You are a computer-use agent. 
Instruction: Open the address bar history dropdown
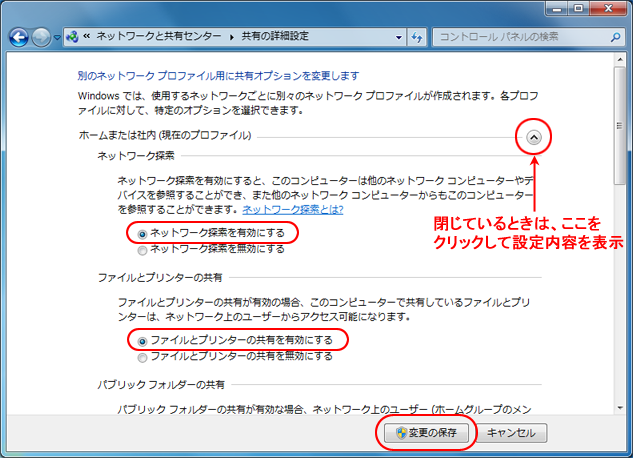point(399,38)
